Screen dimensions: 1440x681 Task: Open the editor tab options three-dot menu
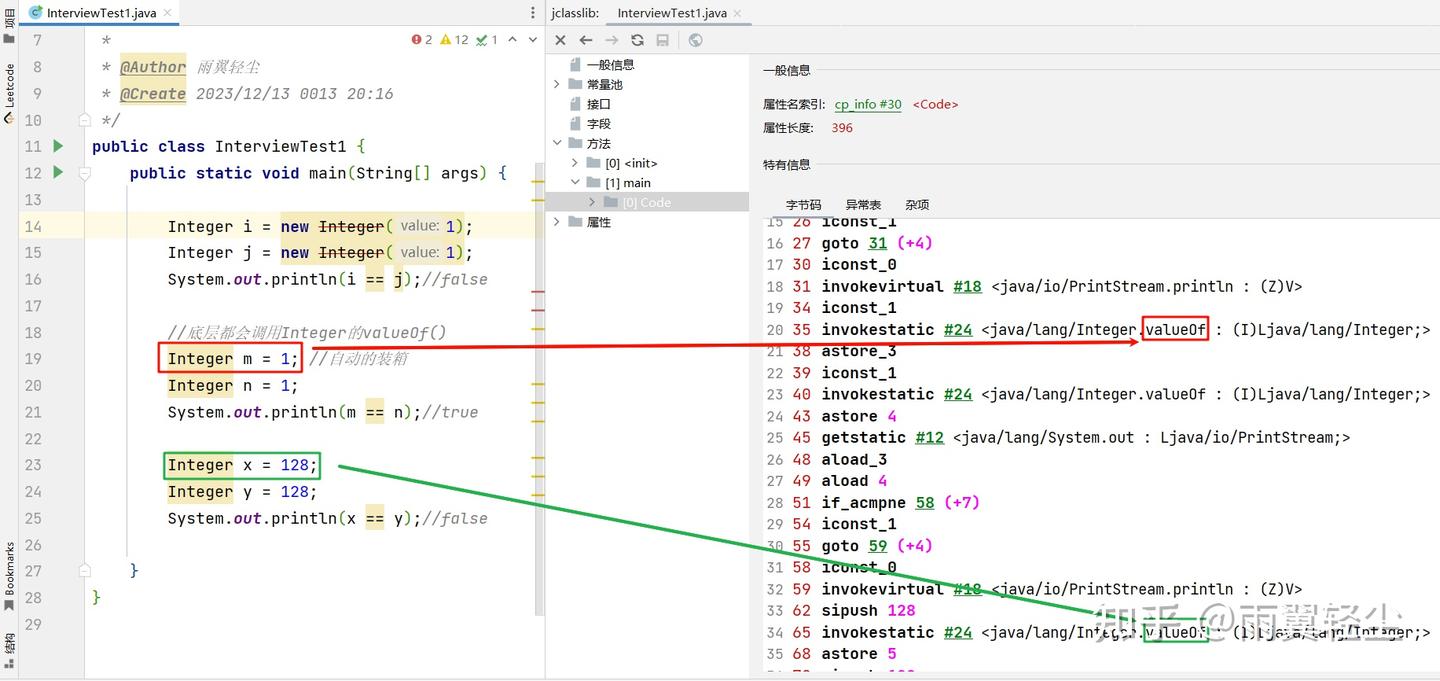click(532, 13)
